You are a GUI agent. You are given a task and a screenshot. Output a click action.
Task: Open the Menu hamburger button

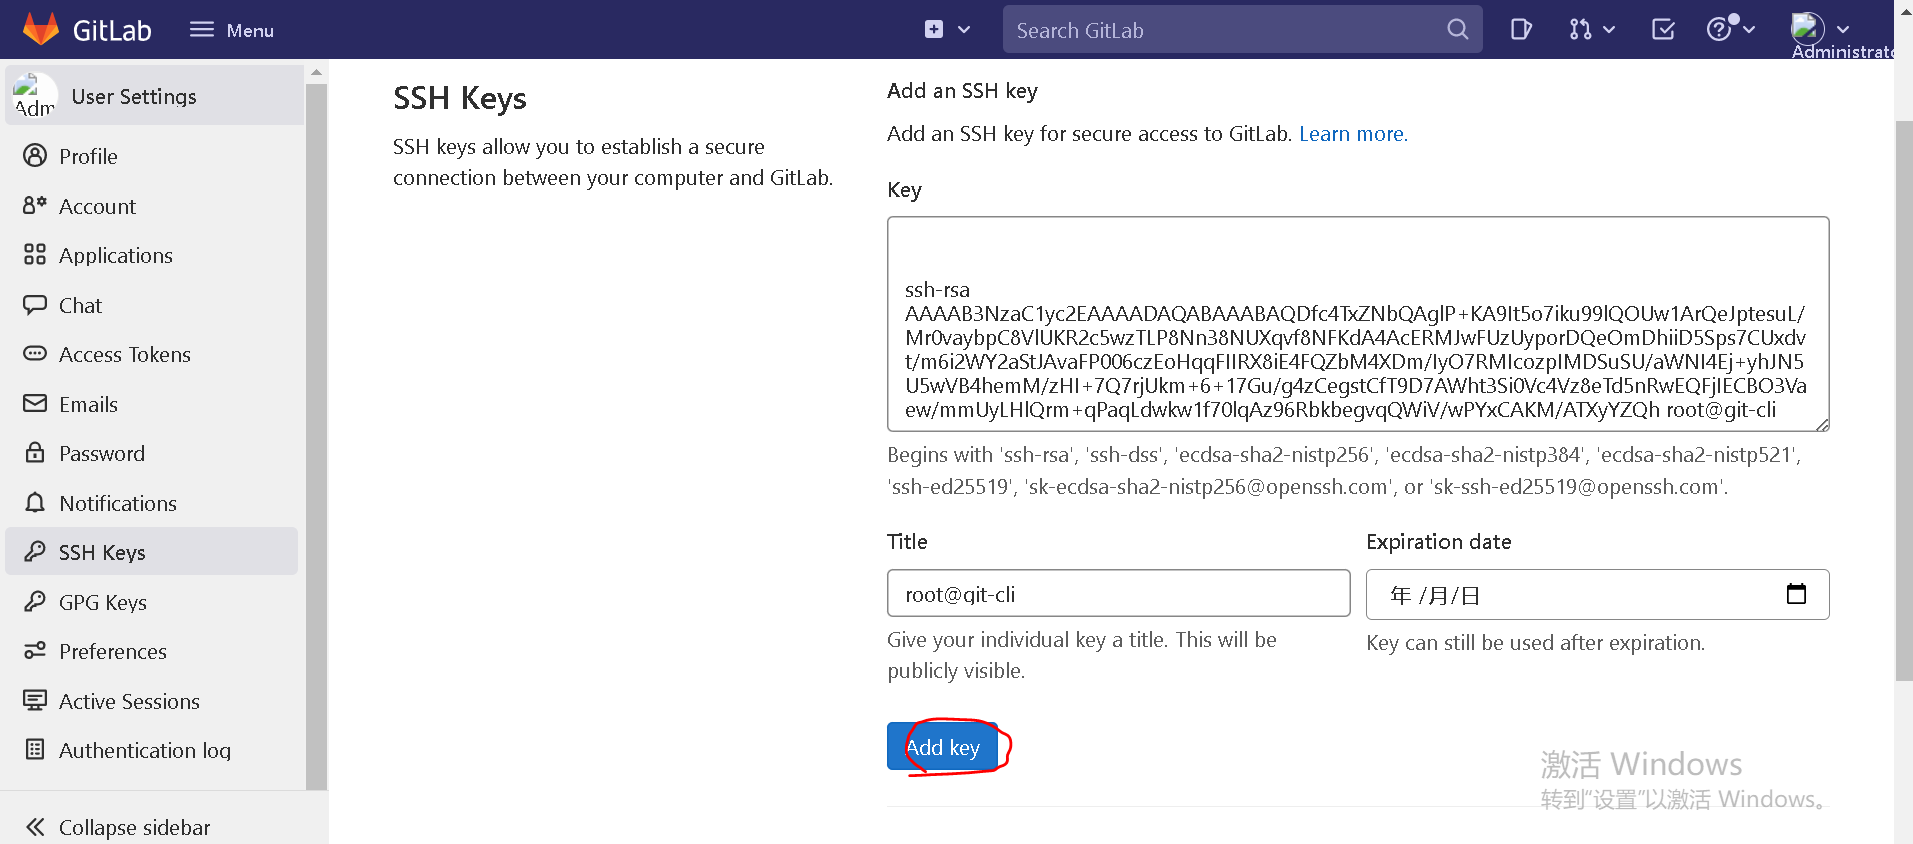pos(232,30)
